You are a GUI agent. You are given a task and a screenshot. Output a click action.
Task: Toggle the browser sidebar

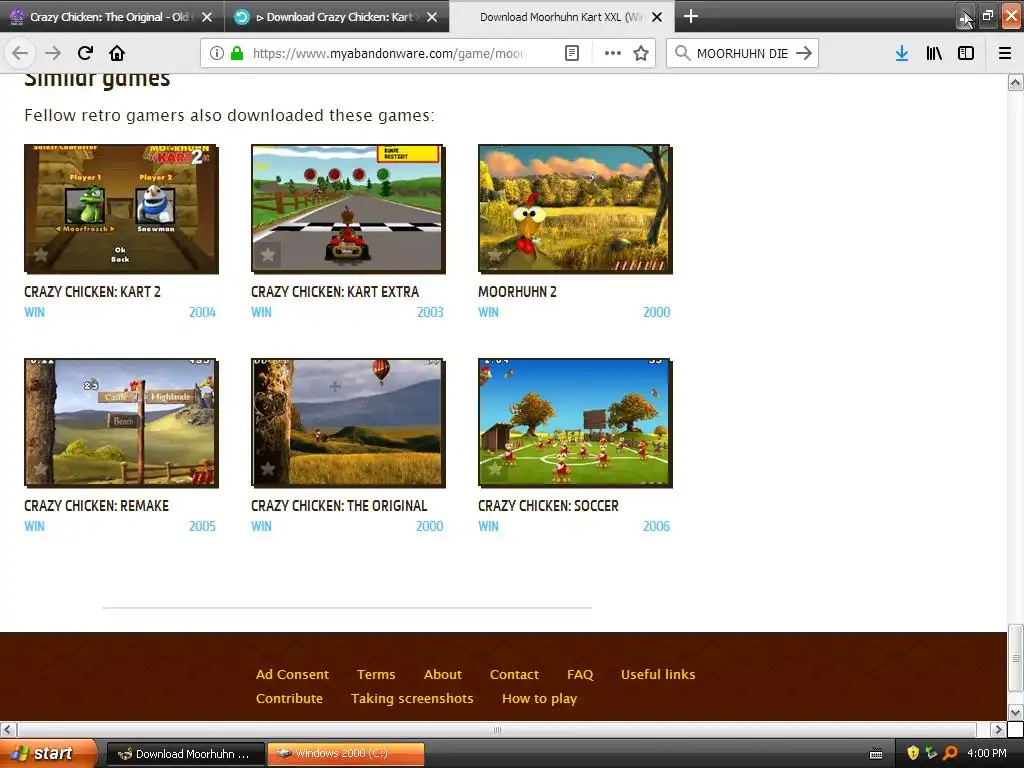tap(966, 53)
